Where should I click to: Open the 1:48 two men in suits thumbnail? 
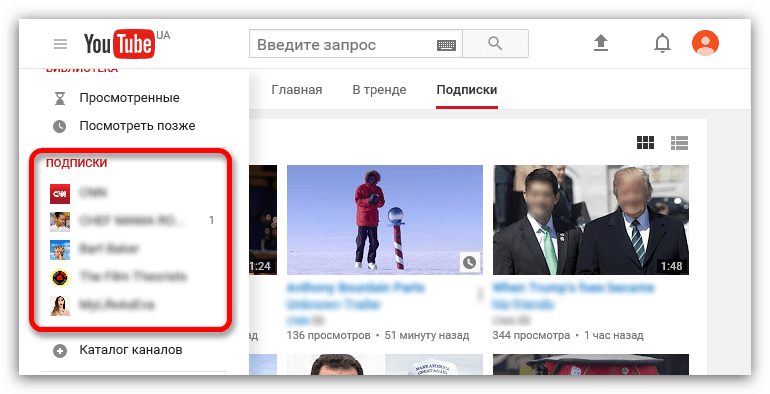591,220
